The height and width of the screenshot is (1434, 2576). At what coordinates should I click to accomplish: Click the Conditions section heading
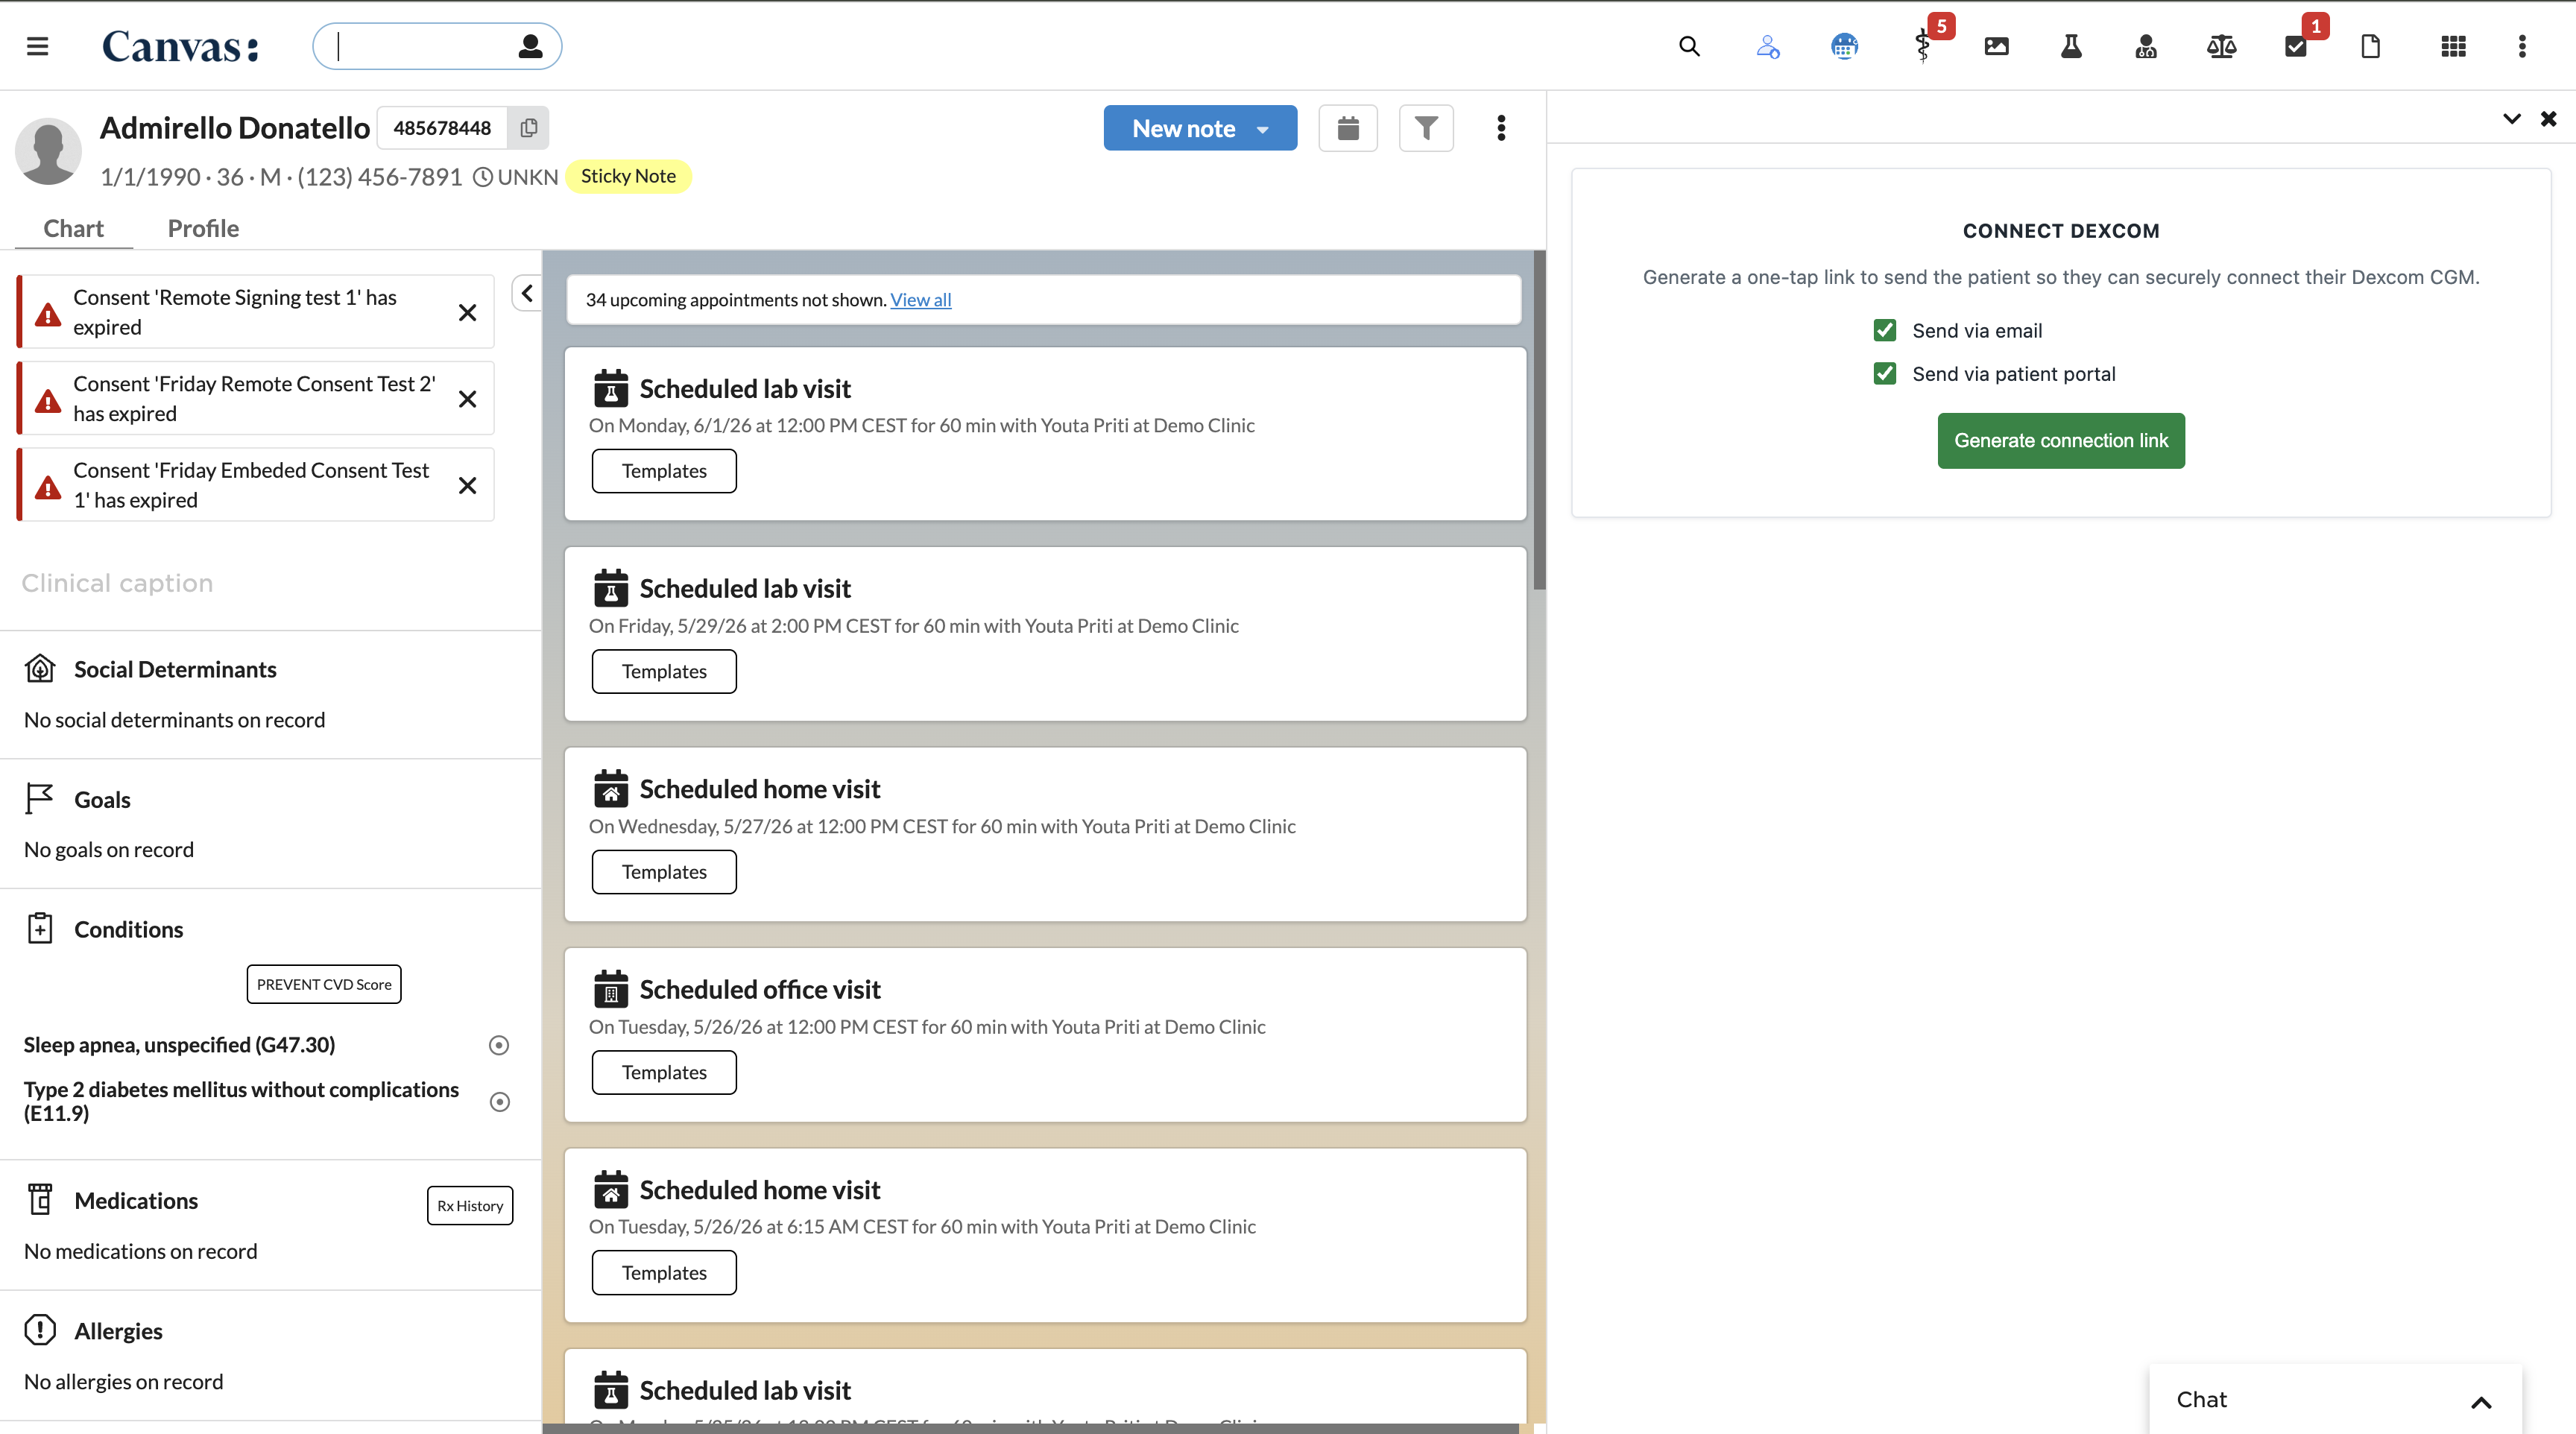128,929
